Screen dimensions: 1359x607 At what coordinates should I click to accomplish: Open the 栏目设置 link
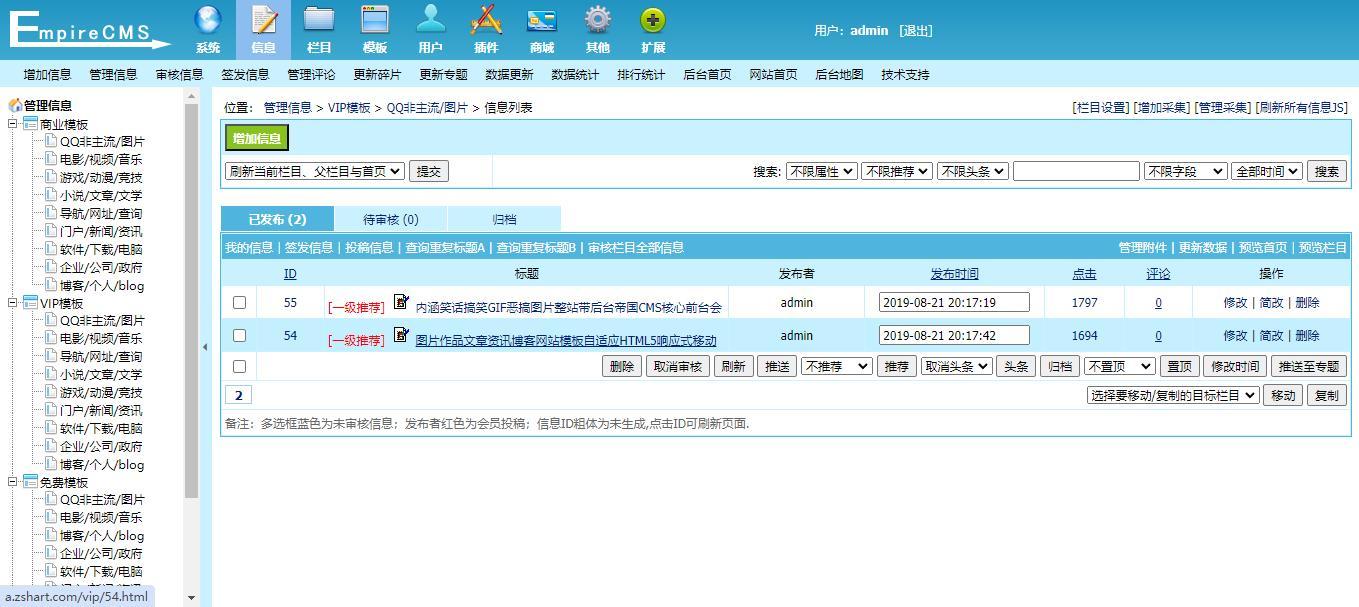(x=1101, y=107)
